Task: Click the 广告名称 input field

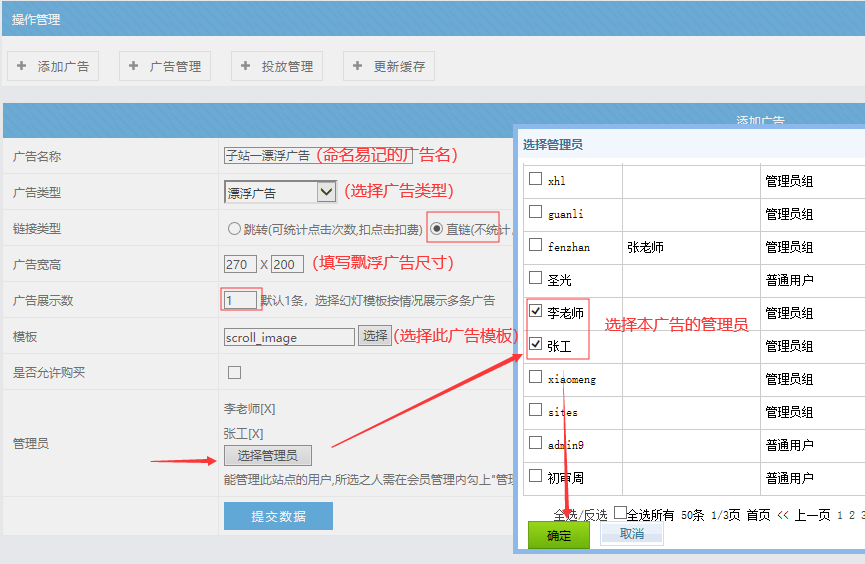Action: pos(267,156)
